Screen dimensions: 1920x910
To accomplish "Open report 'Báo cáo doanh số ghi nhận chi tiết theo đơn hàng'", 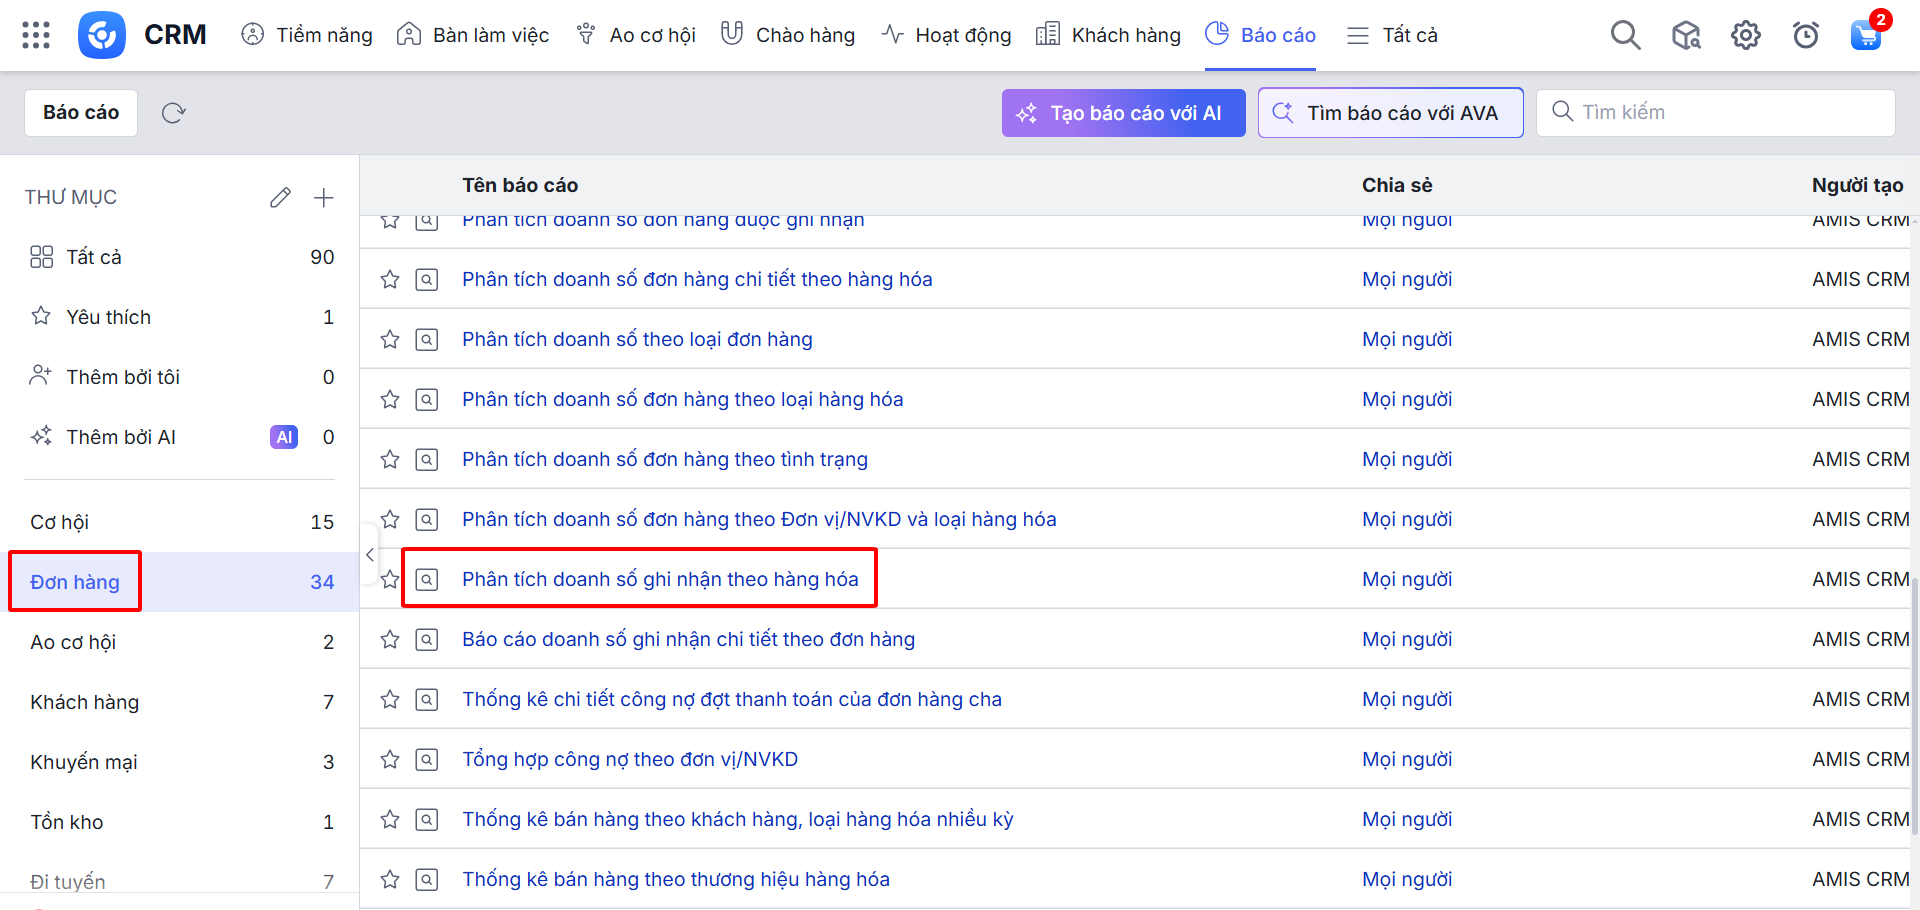I will pos(688,639).
